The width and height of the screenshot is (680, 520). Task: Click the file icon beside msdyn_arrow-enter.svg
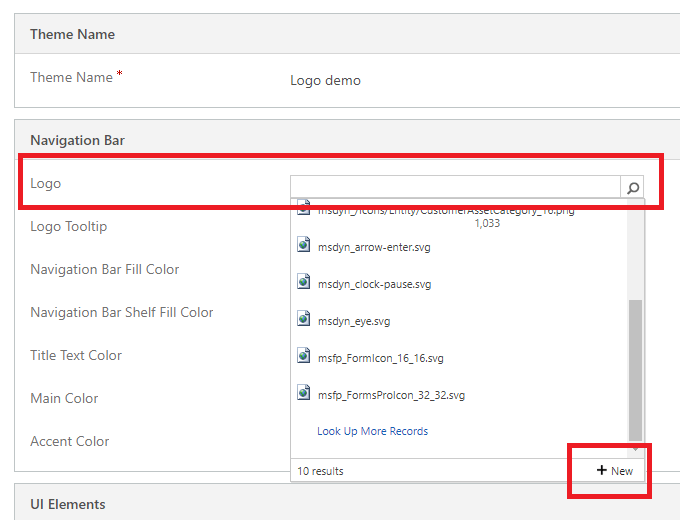305,246
